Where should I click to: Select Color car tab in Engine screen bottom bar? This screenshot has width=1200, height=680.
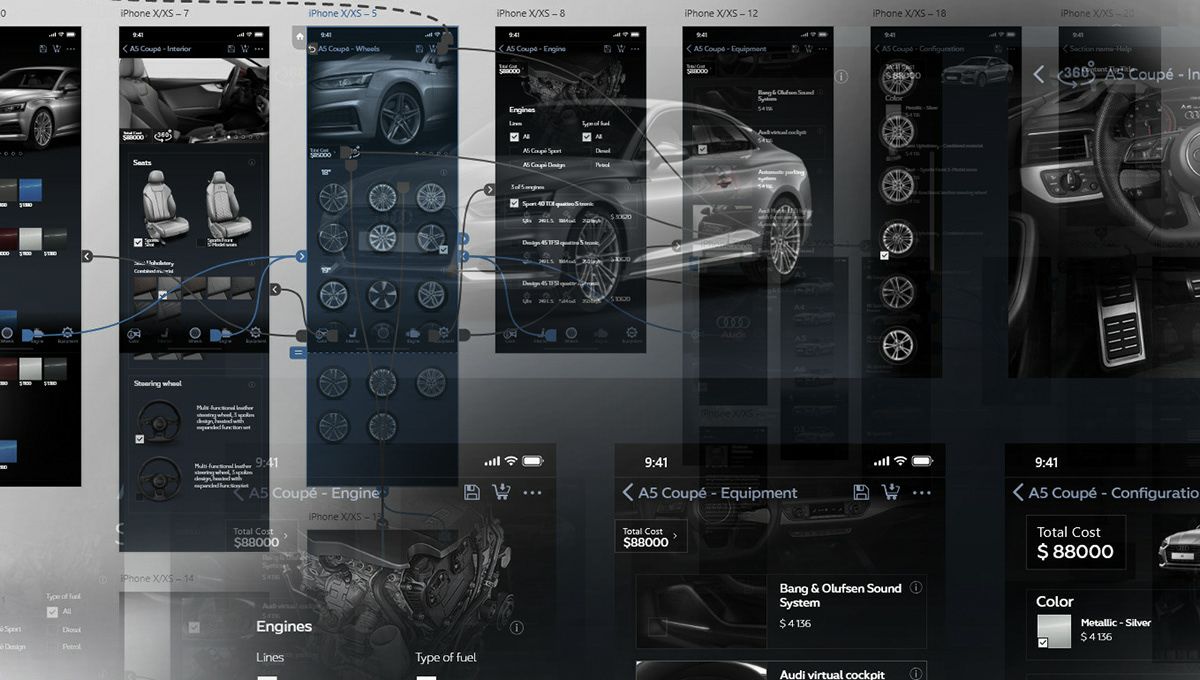pos(512,334)
